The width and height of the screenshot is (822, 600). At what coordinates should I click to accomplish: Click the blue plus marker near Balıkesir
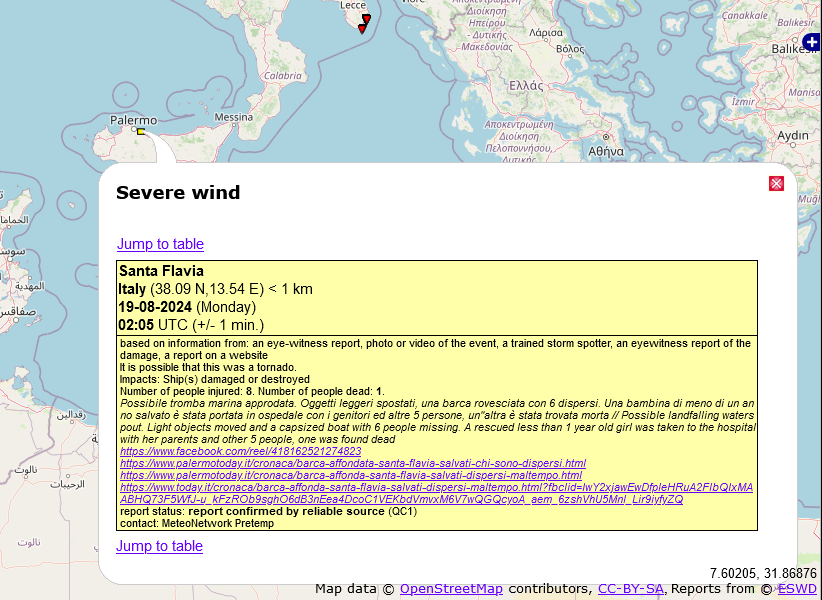pyautogui.click(x=812, y=42)
